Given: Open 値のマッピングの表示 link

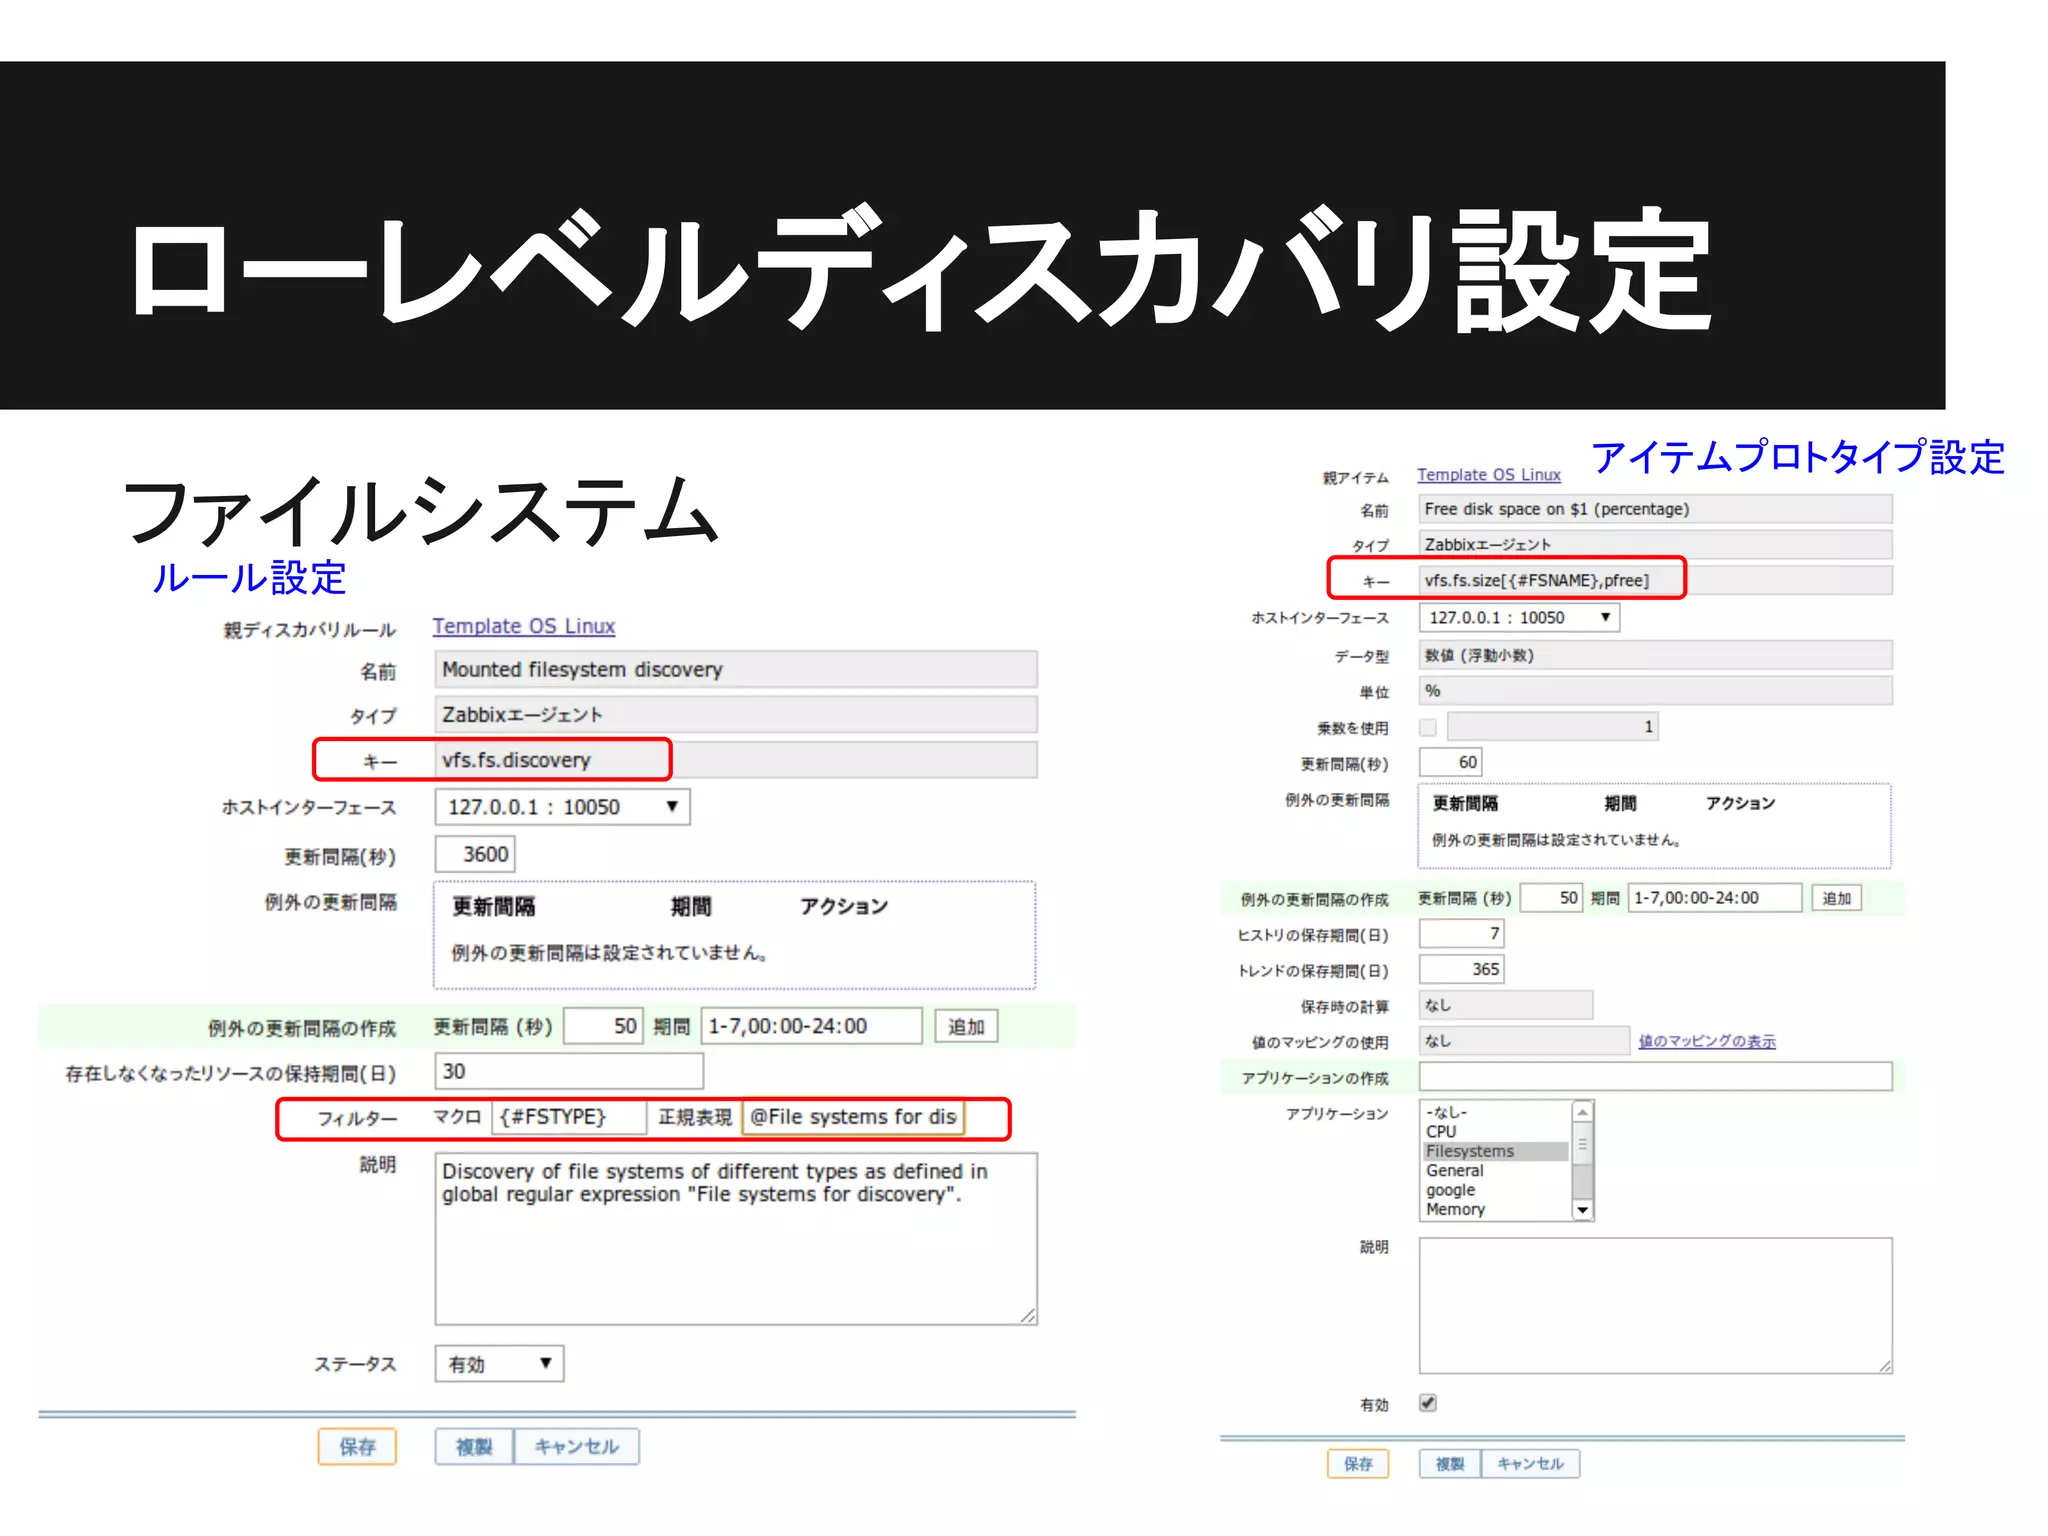Looking at the screenshot, I should point(1707,1041).
